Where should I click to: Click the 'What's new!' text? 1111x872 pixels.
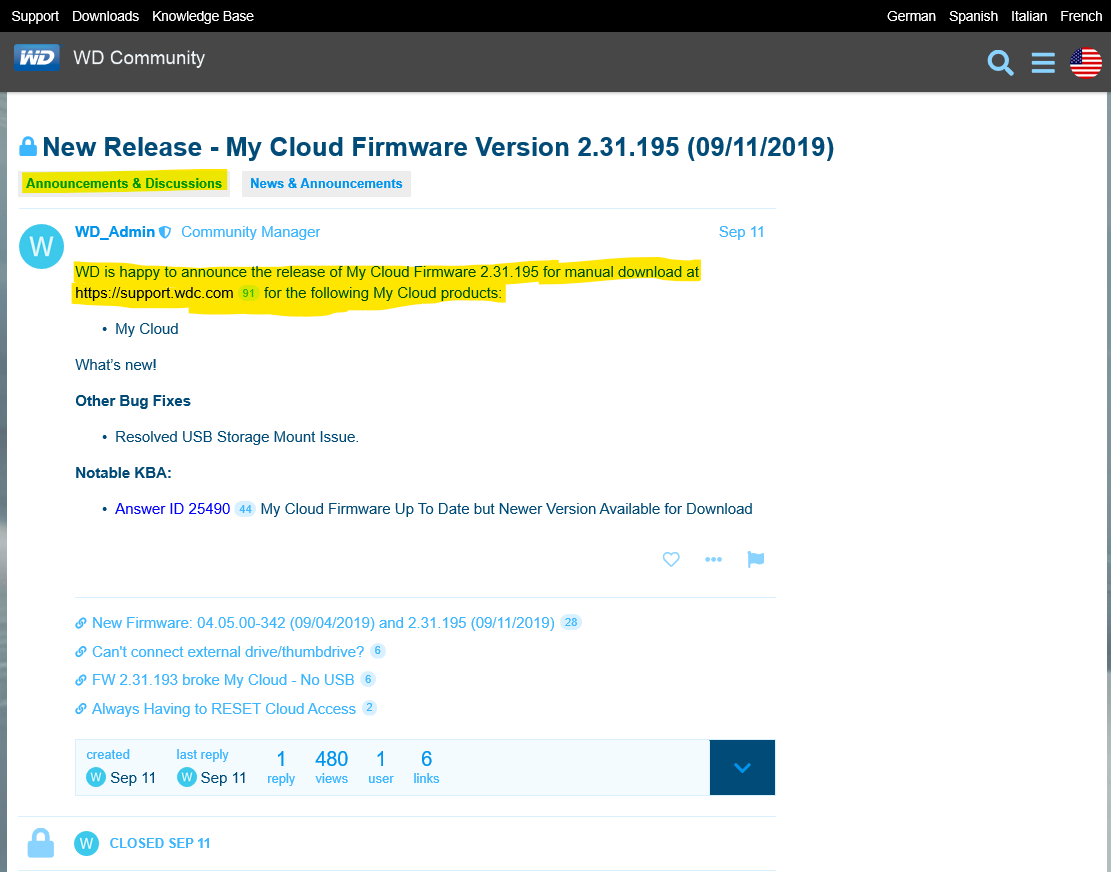116,366
